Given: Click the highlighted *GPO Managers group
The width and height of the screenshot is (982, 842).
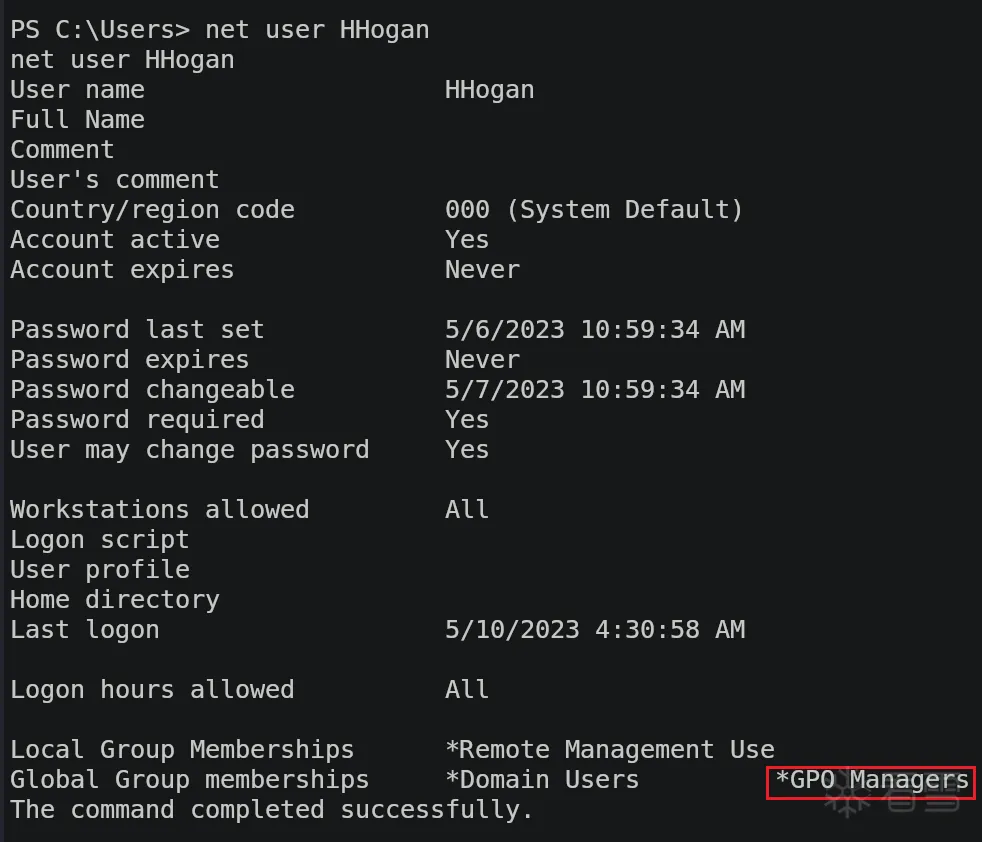Looking at the screenshot, I should coord(871,780).
